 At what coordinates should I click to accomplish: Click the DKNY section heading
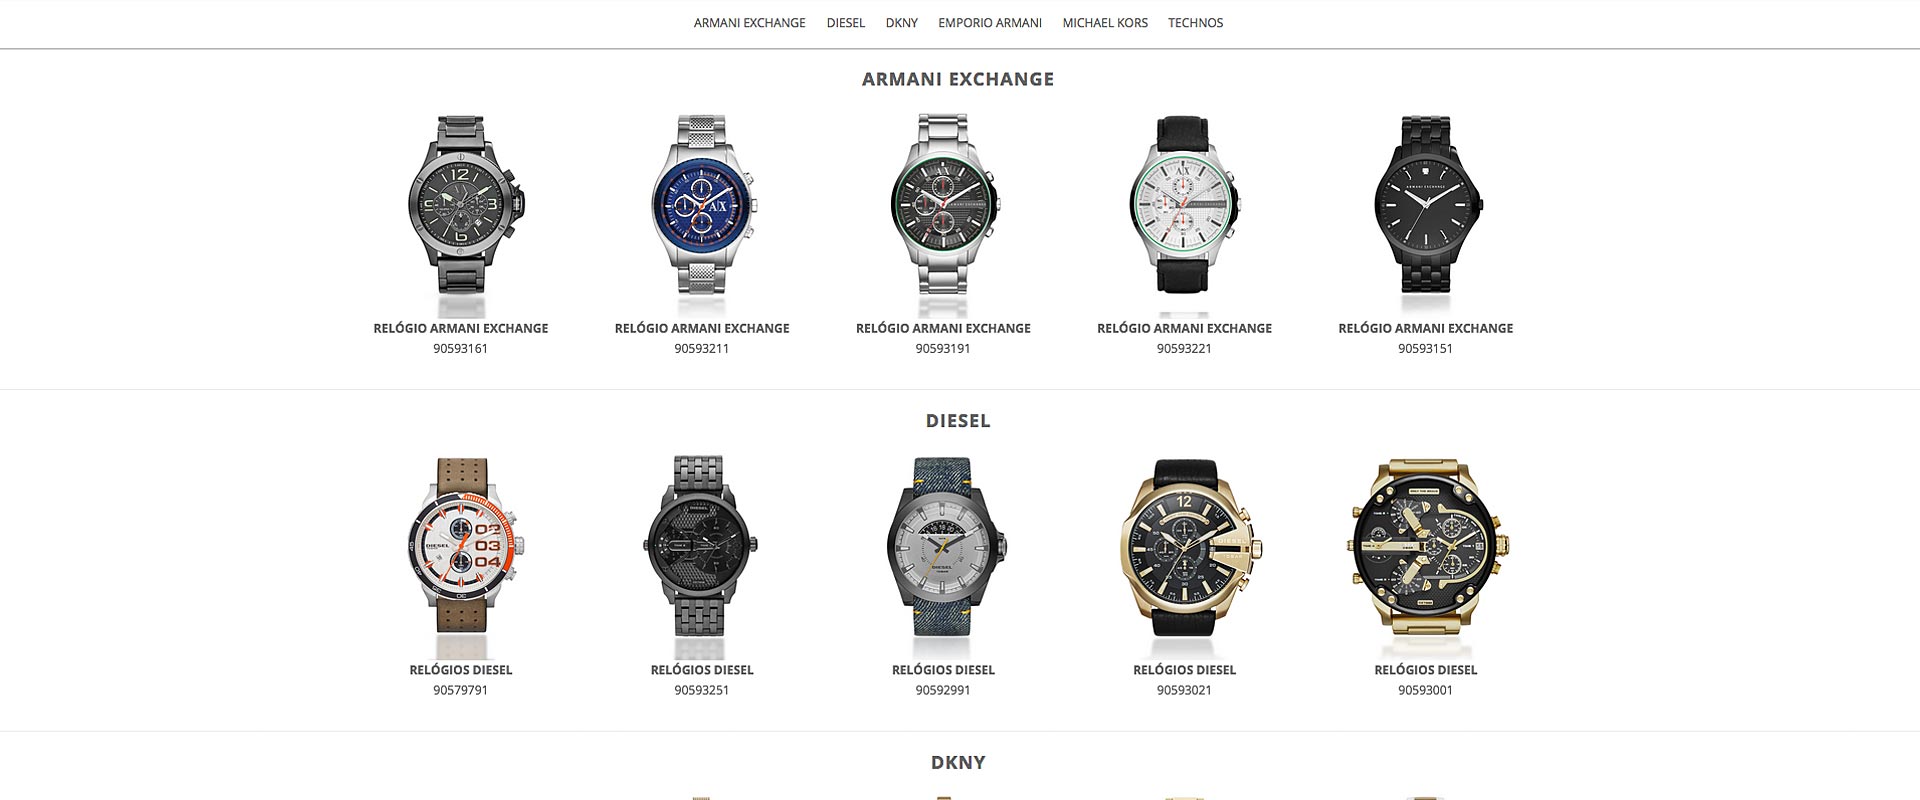pos(958,762)
